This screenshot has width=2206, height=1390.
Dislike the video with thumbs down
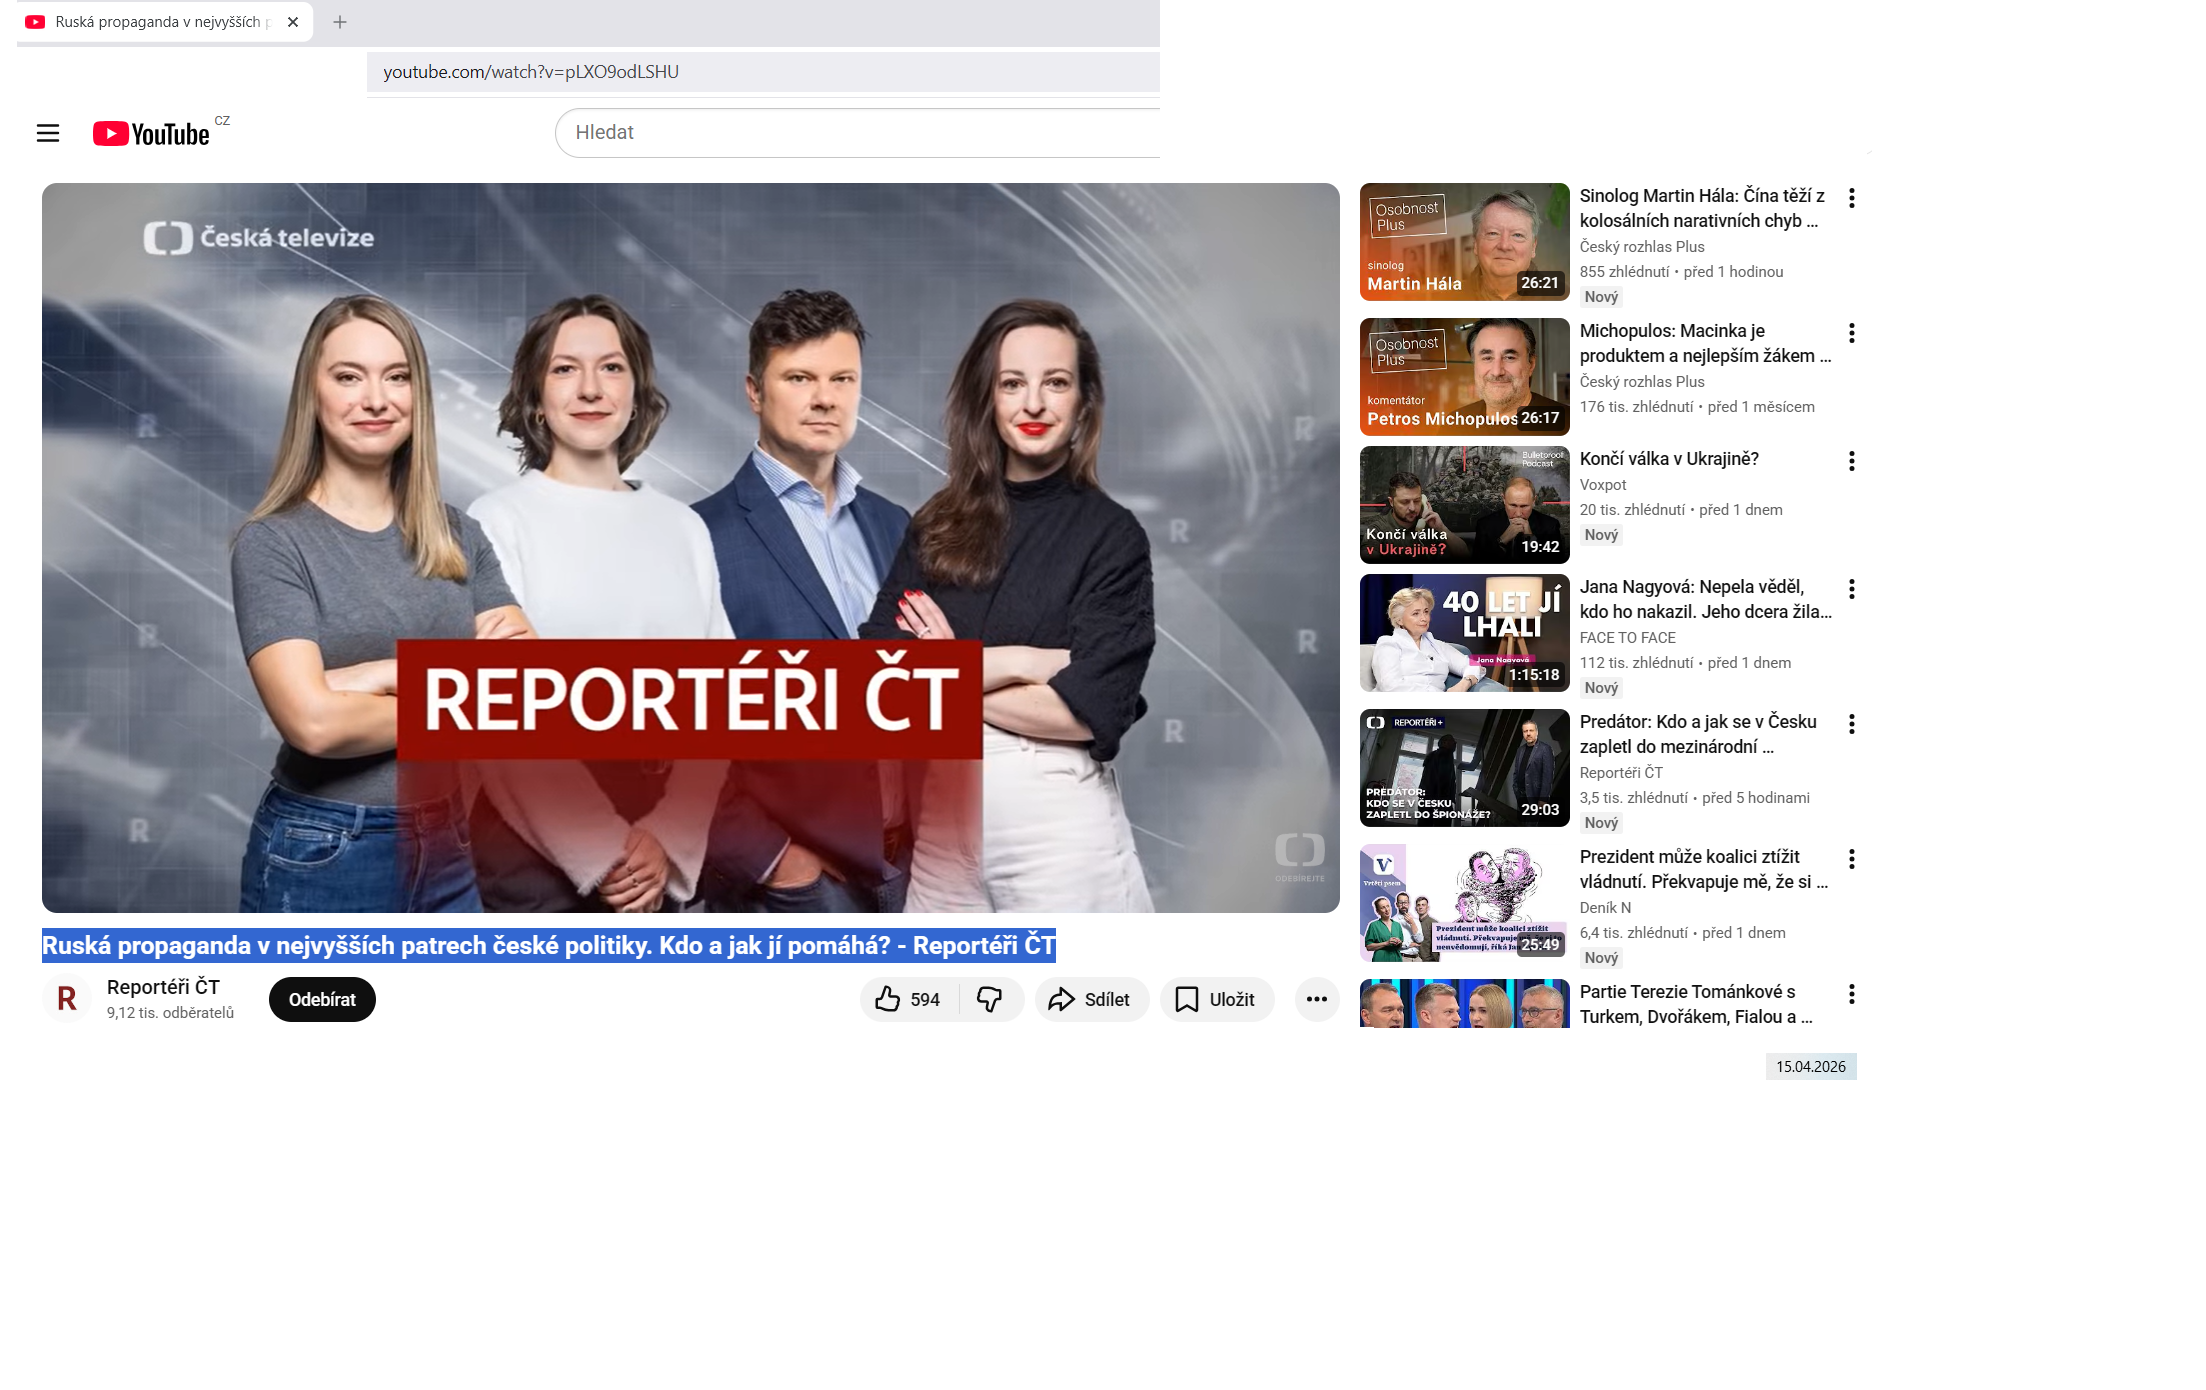990,999
